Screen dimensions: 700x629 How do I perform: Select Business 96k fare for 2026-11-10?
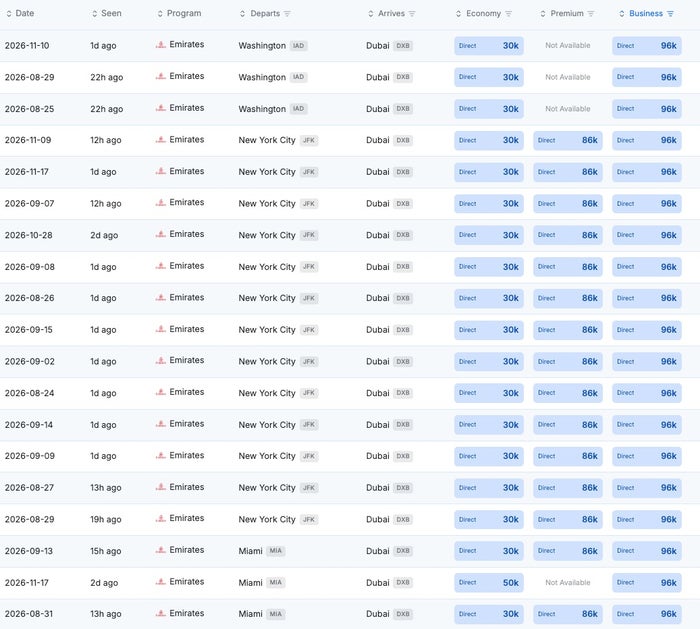[647, 46]
